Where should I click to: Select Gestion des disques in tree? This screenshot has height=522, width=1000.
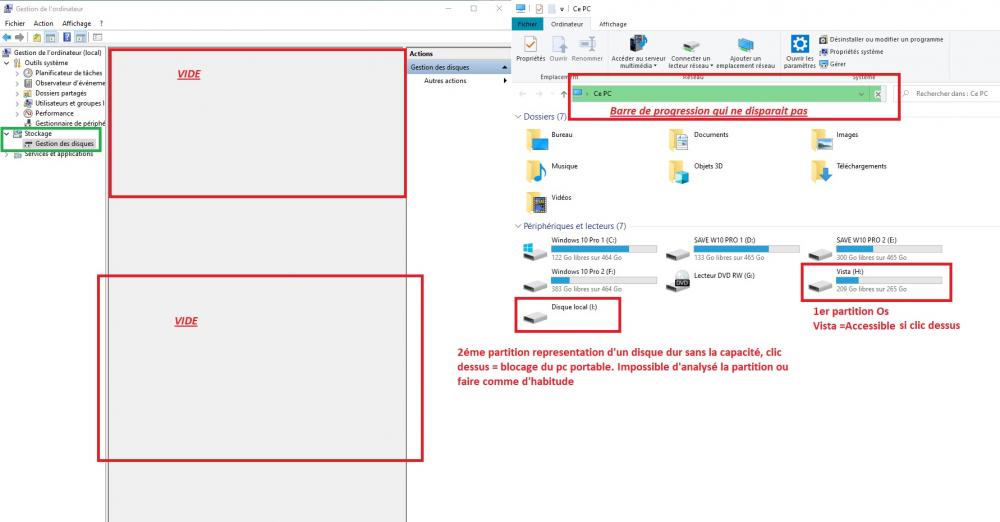point(59,144)
